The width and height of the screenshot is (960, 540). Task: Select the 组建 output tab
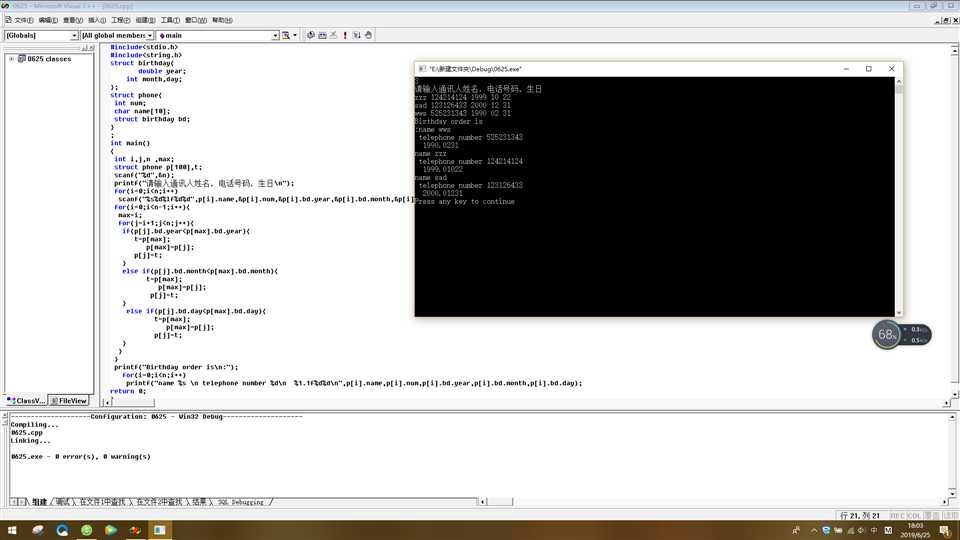click(x=40, y=502)
